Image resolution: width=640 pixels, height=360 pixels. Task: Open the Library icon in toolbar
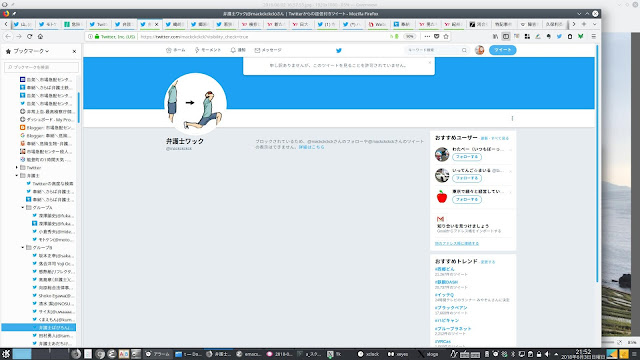(495, 36)
